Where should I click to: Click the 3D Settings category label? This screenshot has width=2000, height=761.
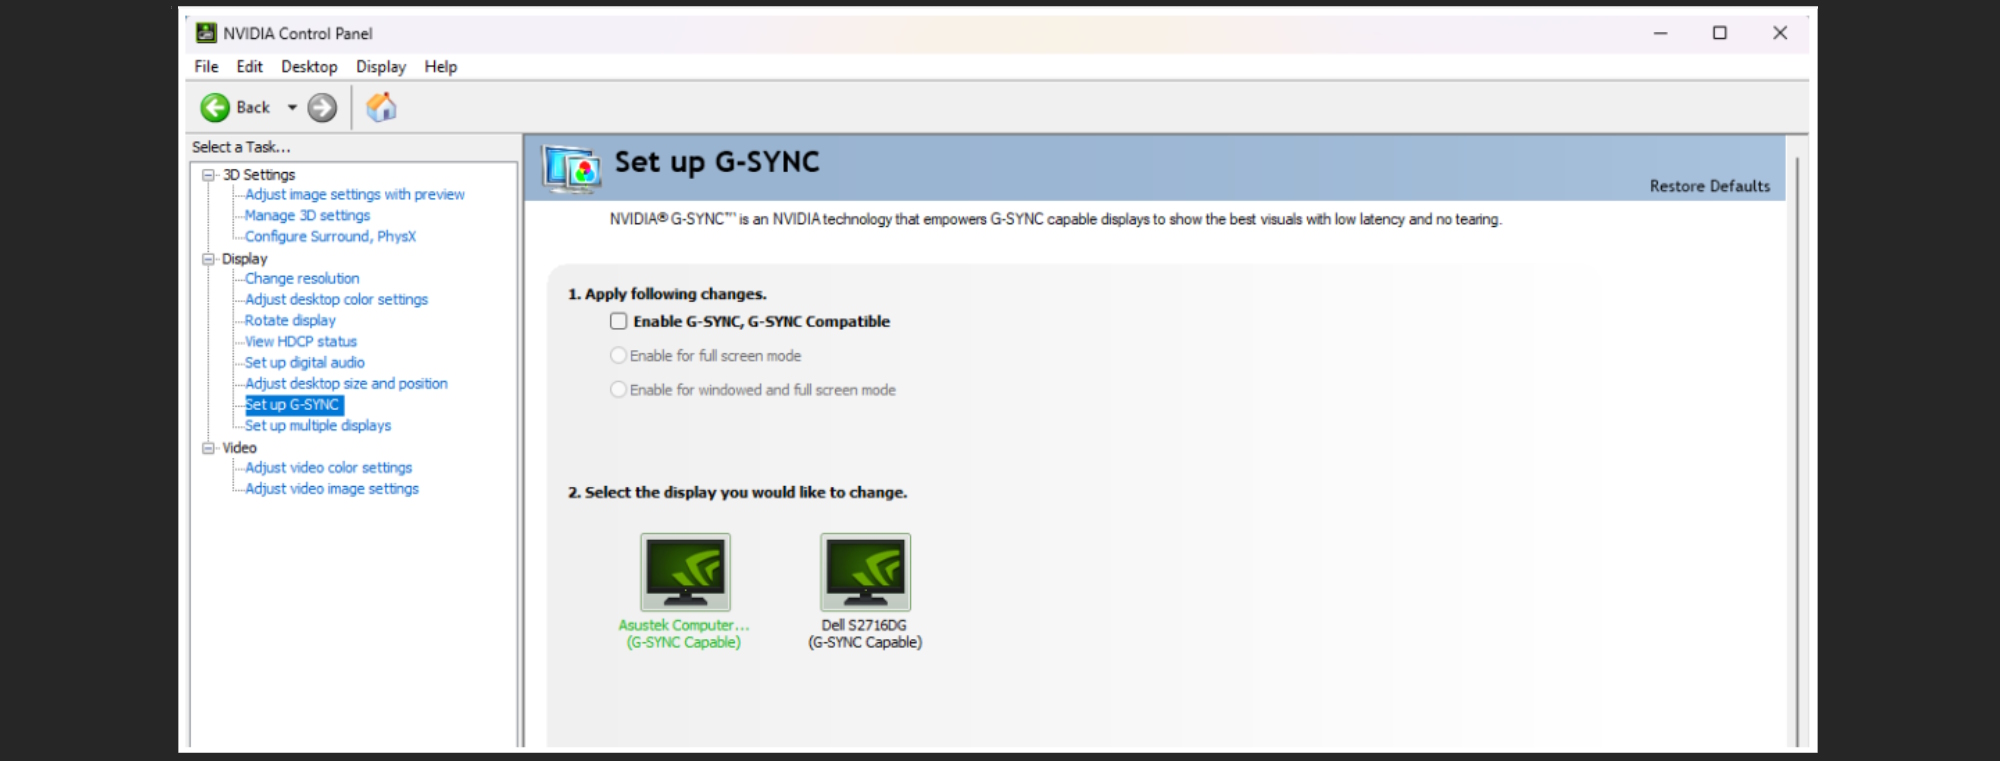pos(259,174)
